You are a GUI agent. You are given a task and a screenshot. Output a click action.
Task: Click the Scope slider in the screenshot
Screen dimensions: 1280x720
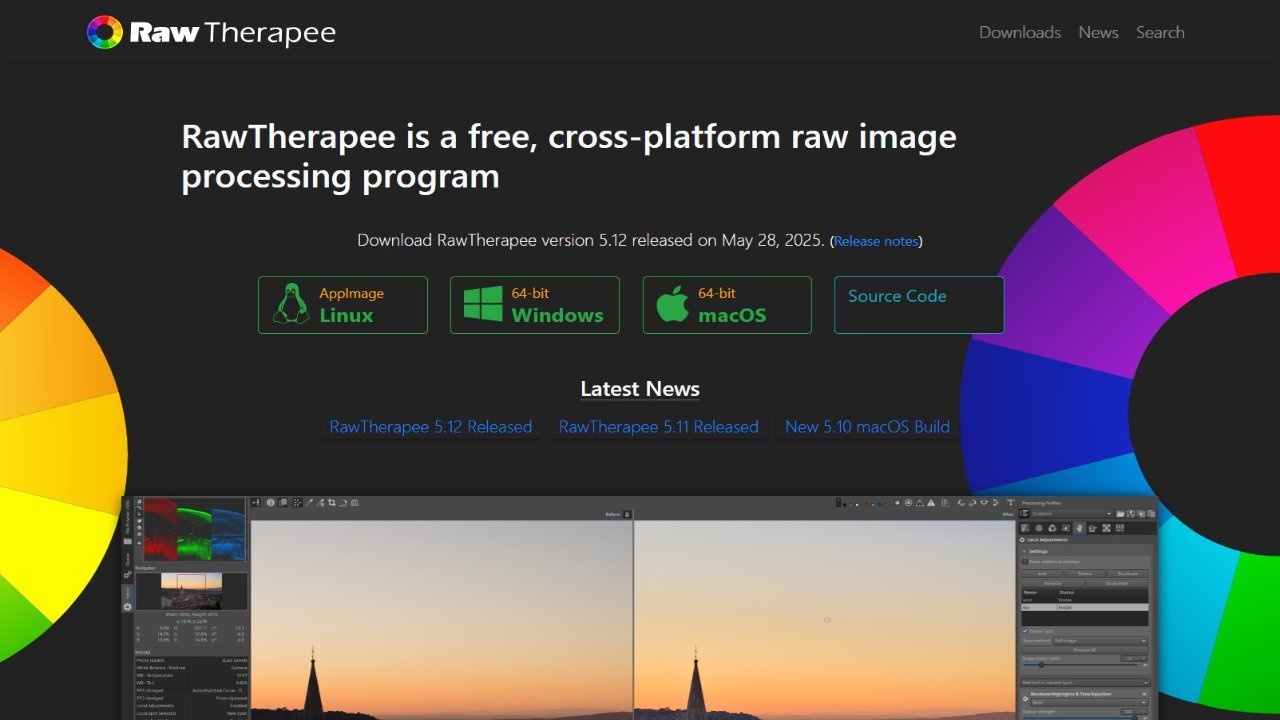1080,665
